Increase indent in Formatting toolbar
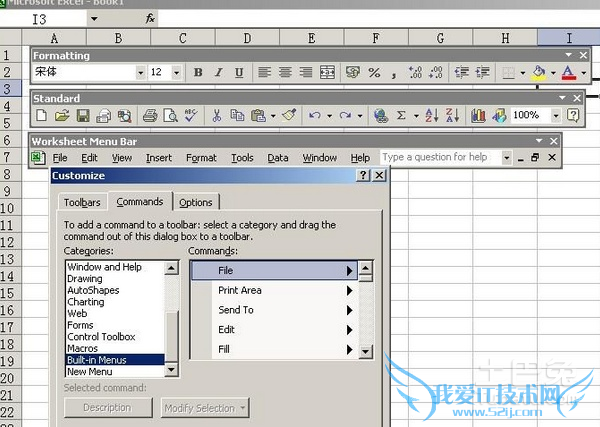 click(x=482, y=72)
